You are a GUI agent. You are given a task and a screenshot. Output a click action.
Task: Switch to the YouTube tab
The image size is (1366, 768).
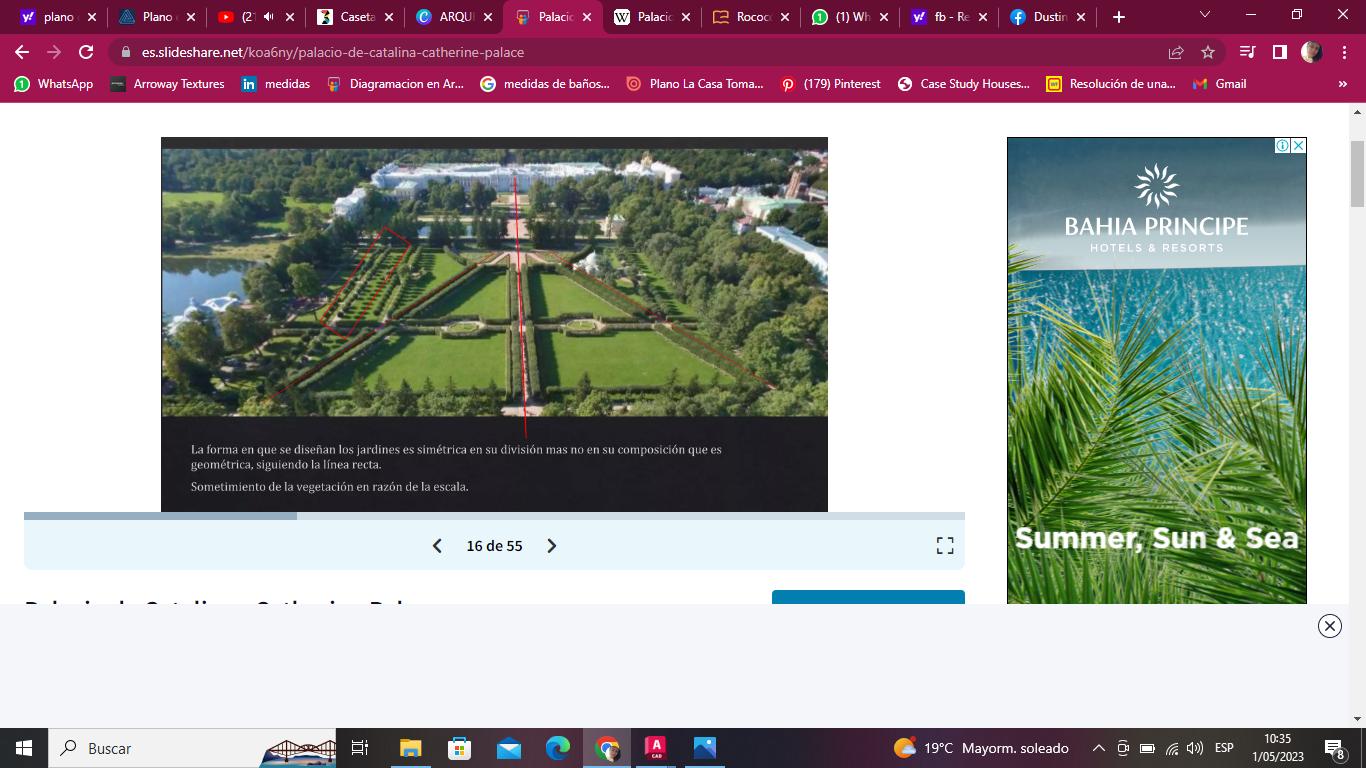click(x=257, y=17)
